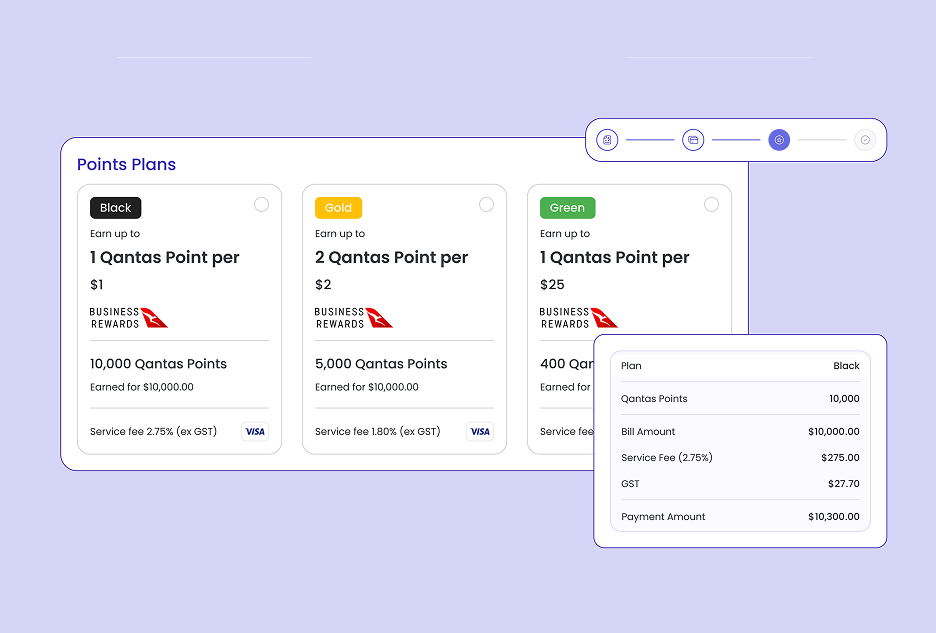Click the GST label in summary
Image resolution: width=936 pixels, height=633 pixels.
pos(630,484)
